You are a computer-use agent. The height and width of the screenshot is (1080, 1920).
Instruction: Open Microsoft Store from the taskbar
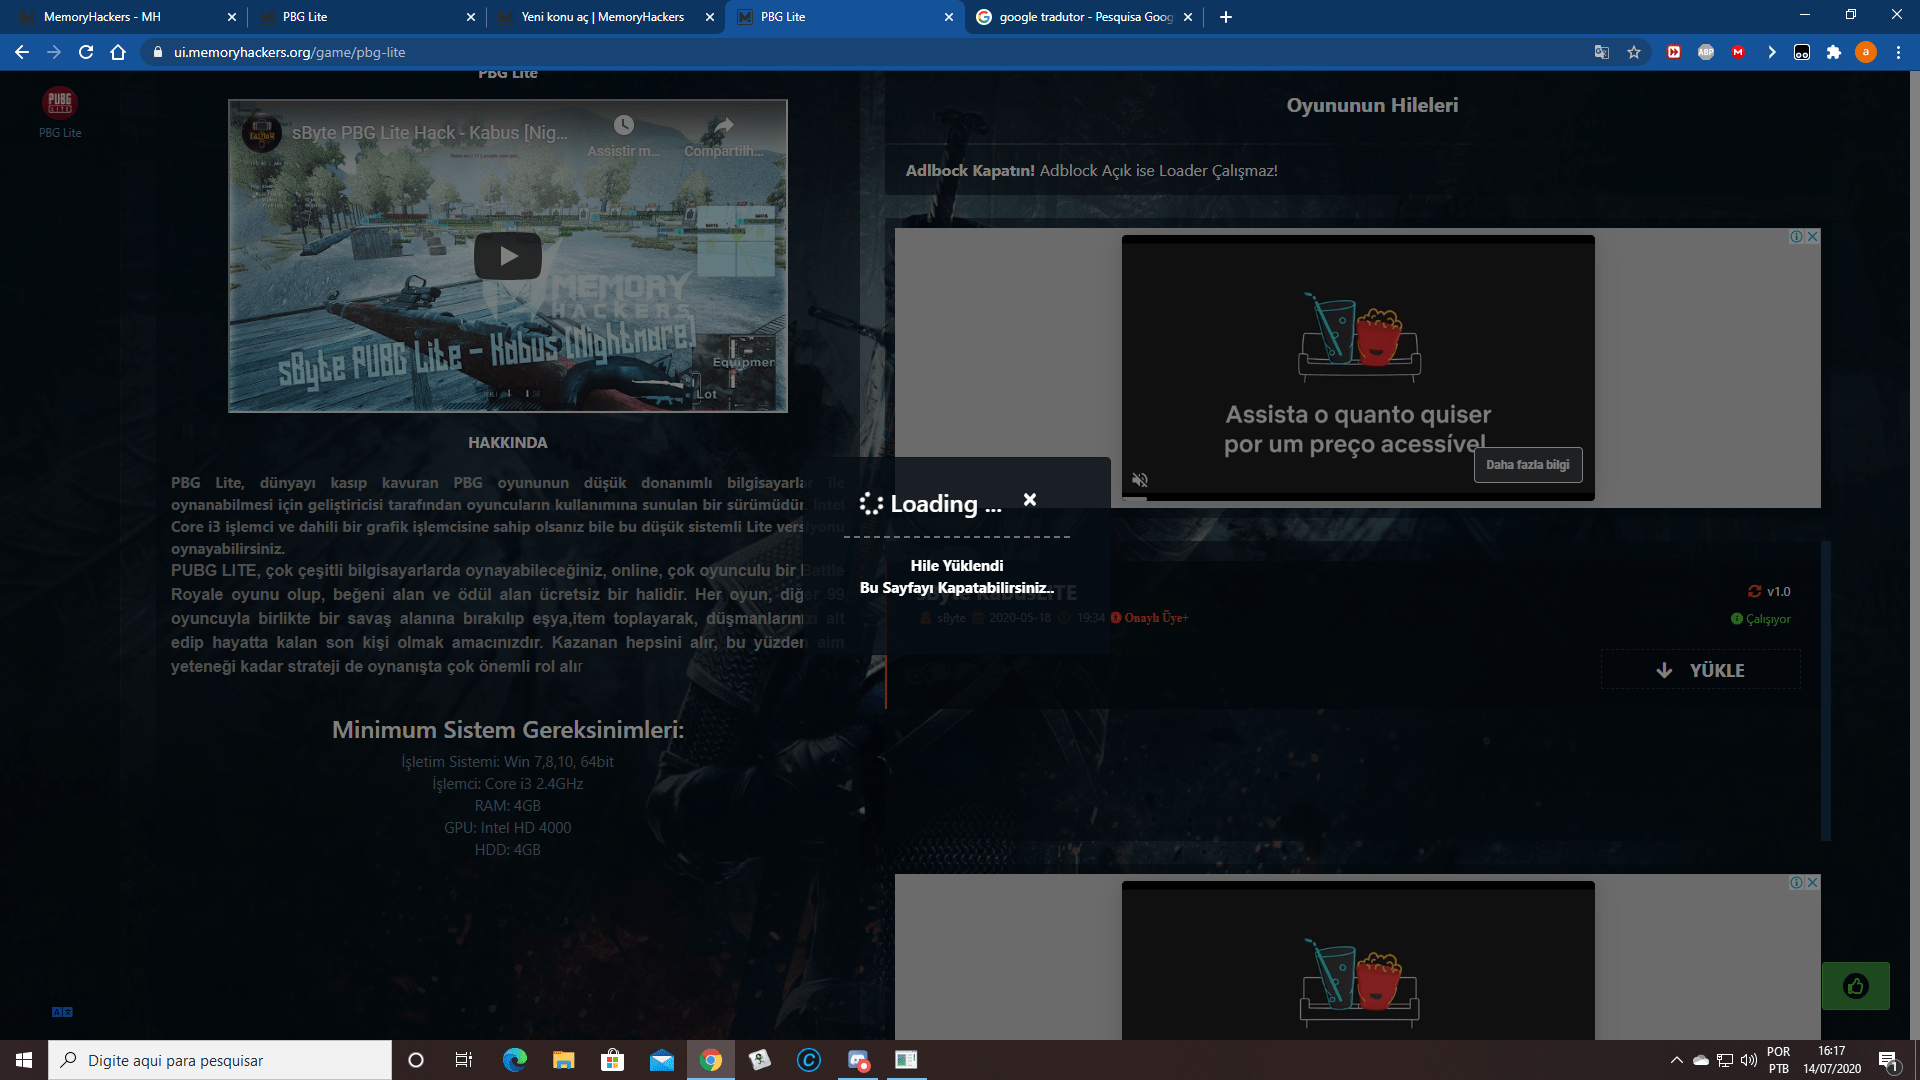click(612, 1060)
